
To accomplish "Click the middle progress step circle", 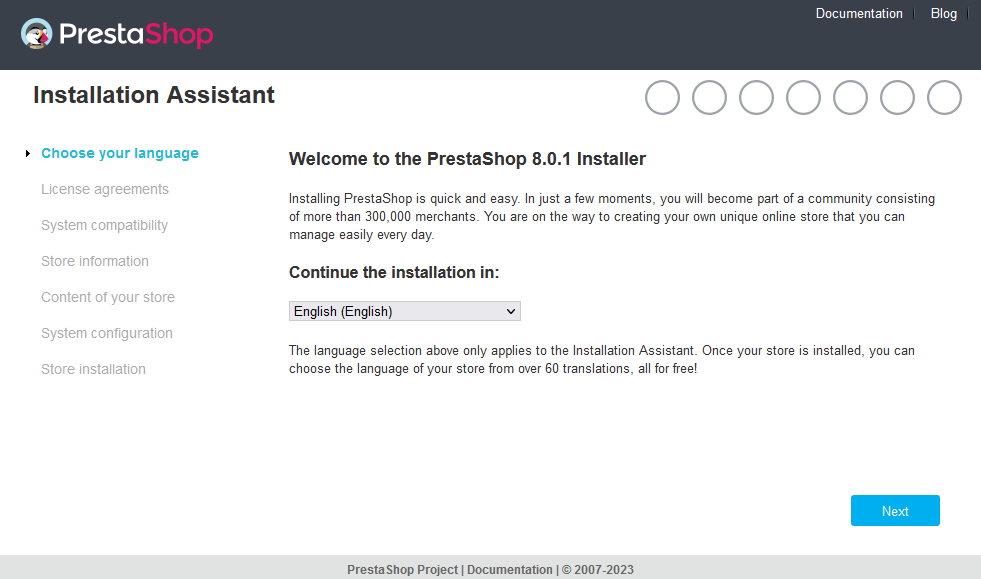I will pyautogui.click(x=803, y=97).
